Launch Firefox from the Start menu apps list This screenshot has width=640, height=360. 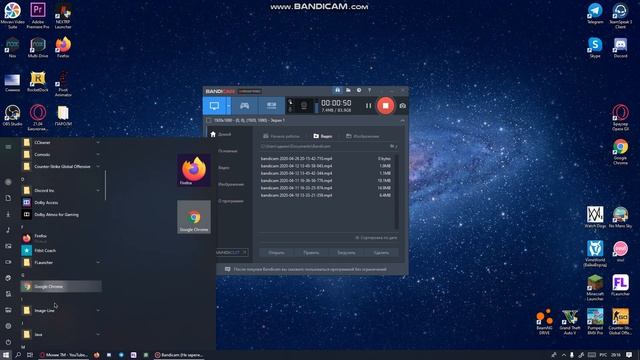click(61, 238)
